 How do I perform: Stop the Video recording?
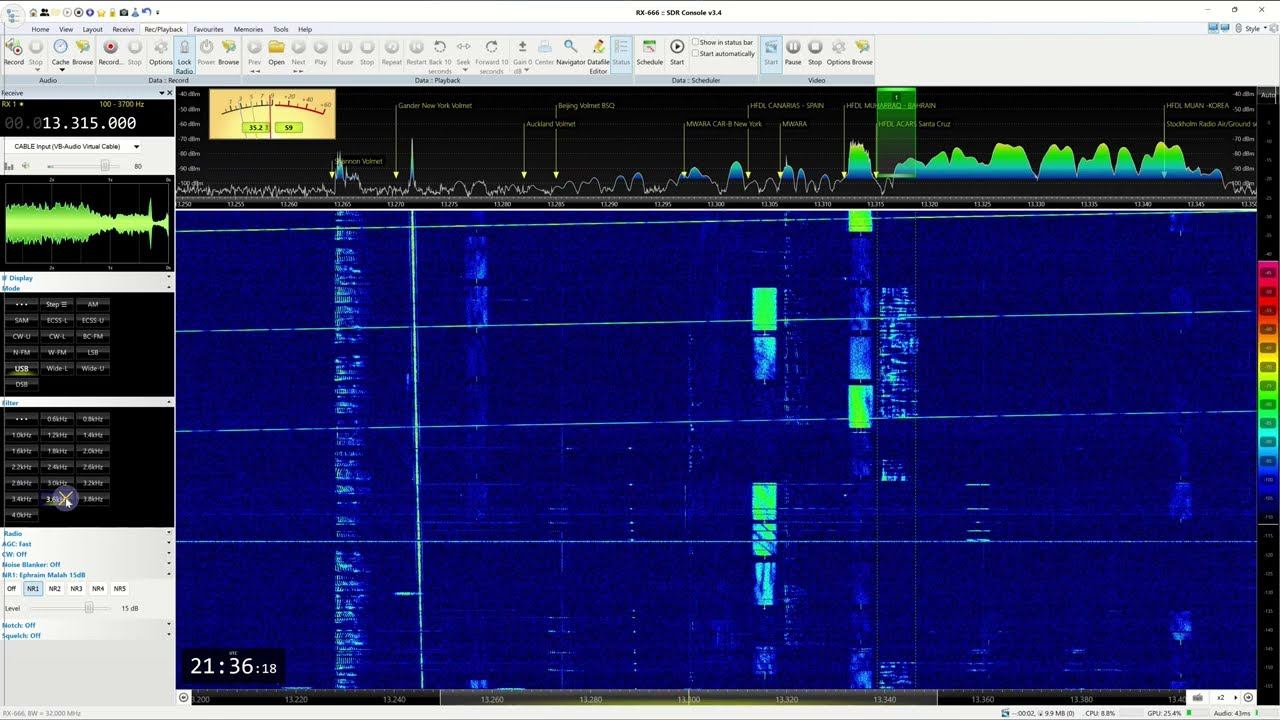(x=815, y=47)
